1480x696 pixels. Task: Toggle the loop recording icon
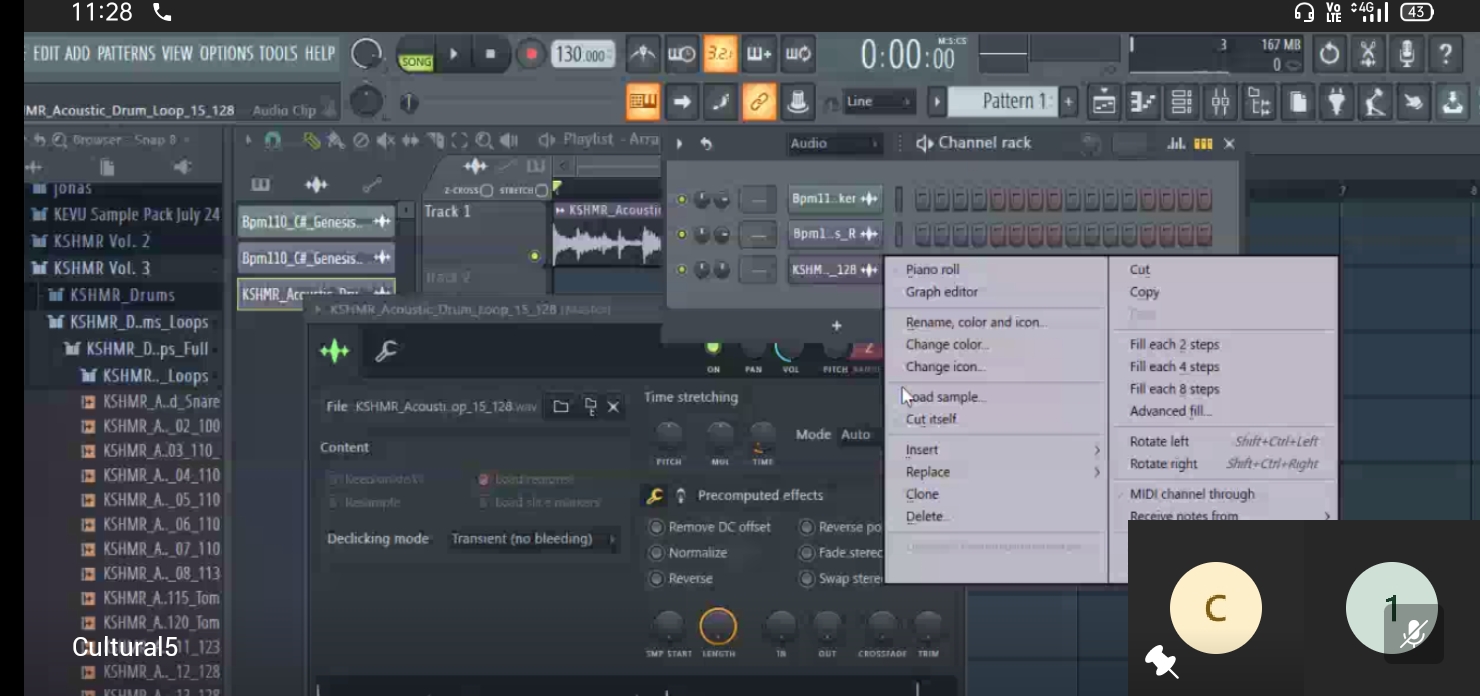[x=798, y=54]
